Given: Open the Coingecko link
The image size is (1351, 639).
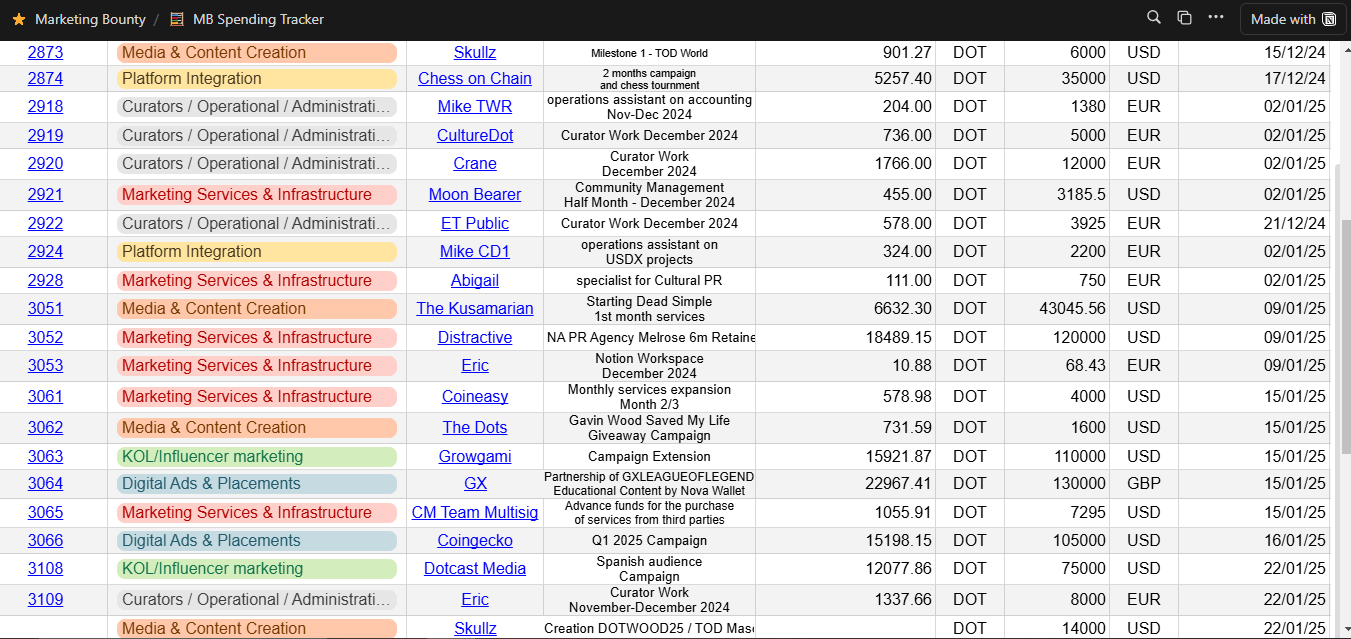Looking at the screenshot, I should coord(474,540).
